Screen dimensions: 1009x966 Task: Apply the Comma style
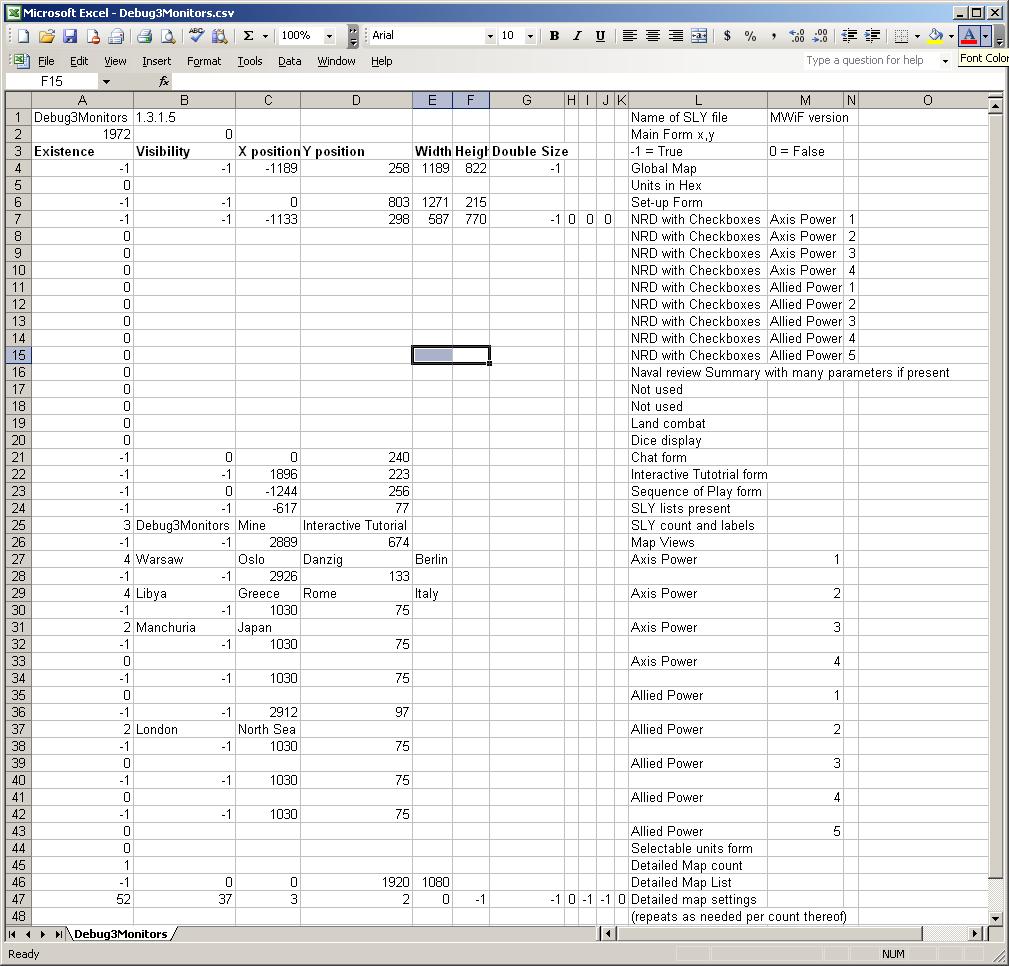[773, 36]
